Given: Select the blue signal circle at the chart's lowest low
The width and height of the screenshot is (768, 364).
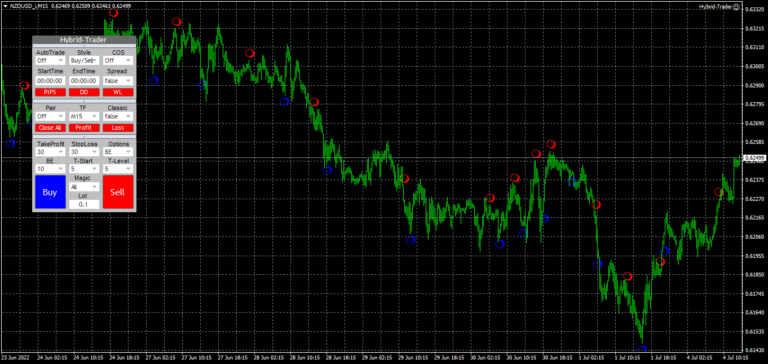Looking at the screenshot, I should pyautogui.click(x=642, y=349).
